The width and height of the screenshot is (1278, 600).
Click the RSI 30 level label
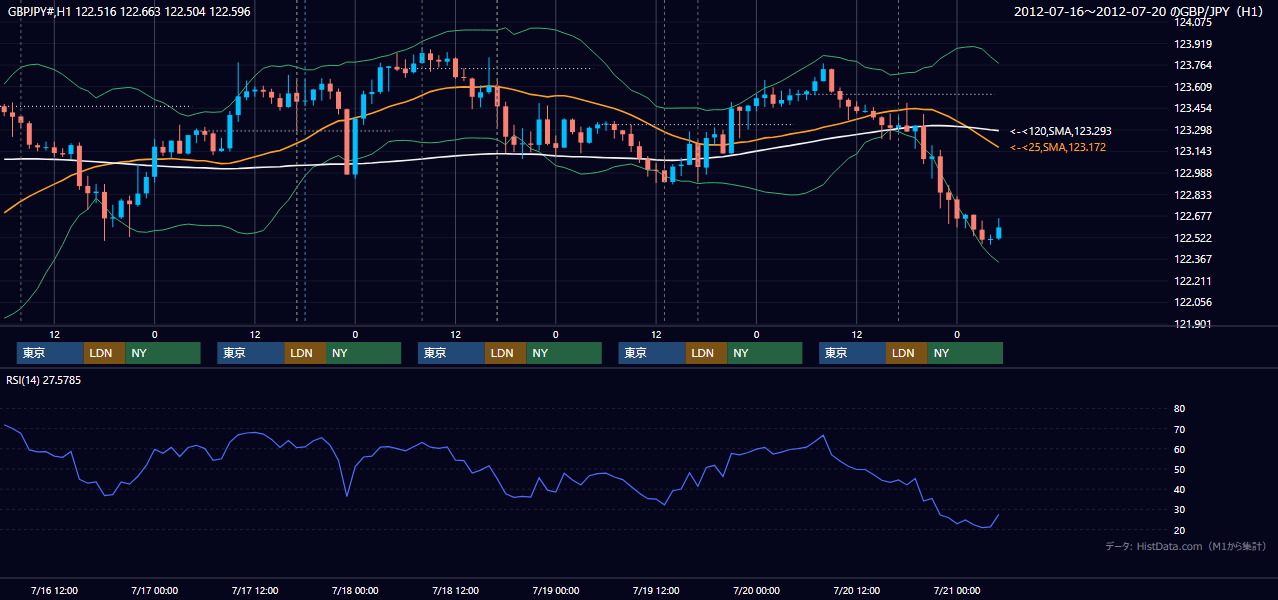(1179, 509)
